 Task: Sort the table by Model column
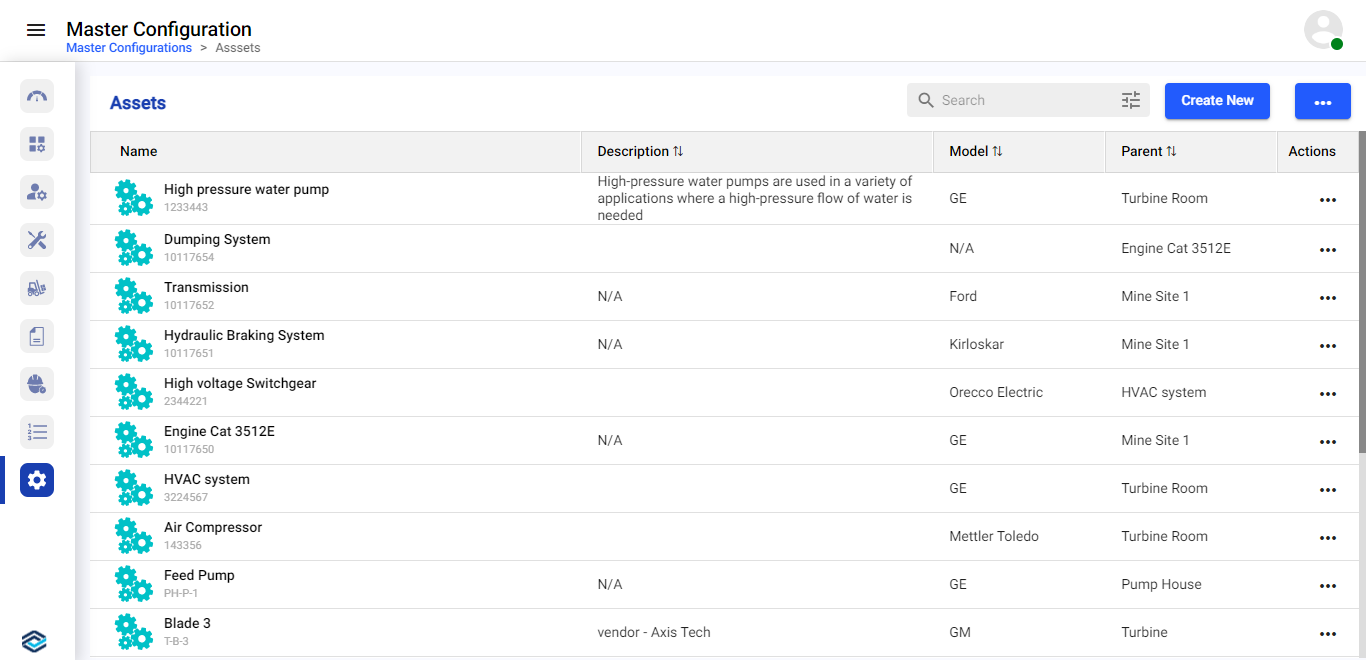tap(997, 152)
